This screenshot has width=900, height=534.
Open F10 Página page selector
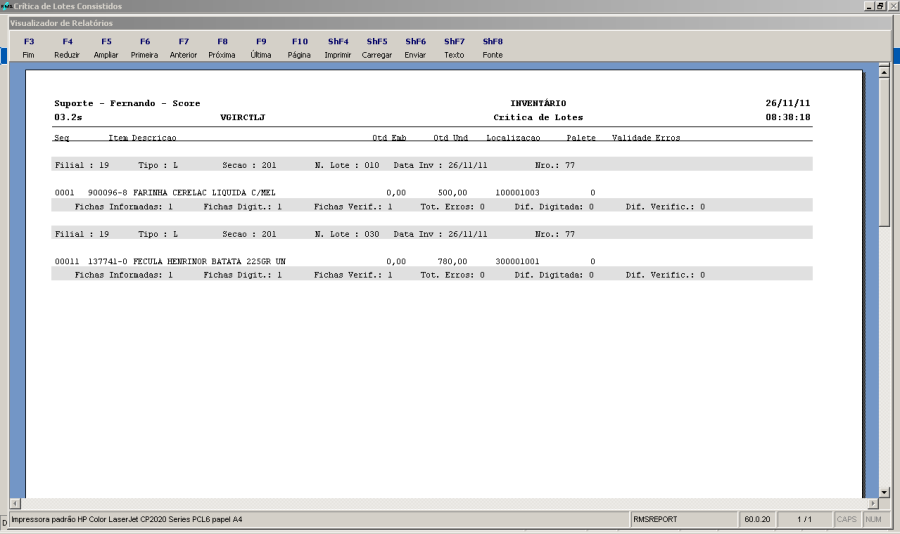point(300,48)
